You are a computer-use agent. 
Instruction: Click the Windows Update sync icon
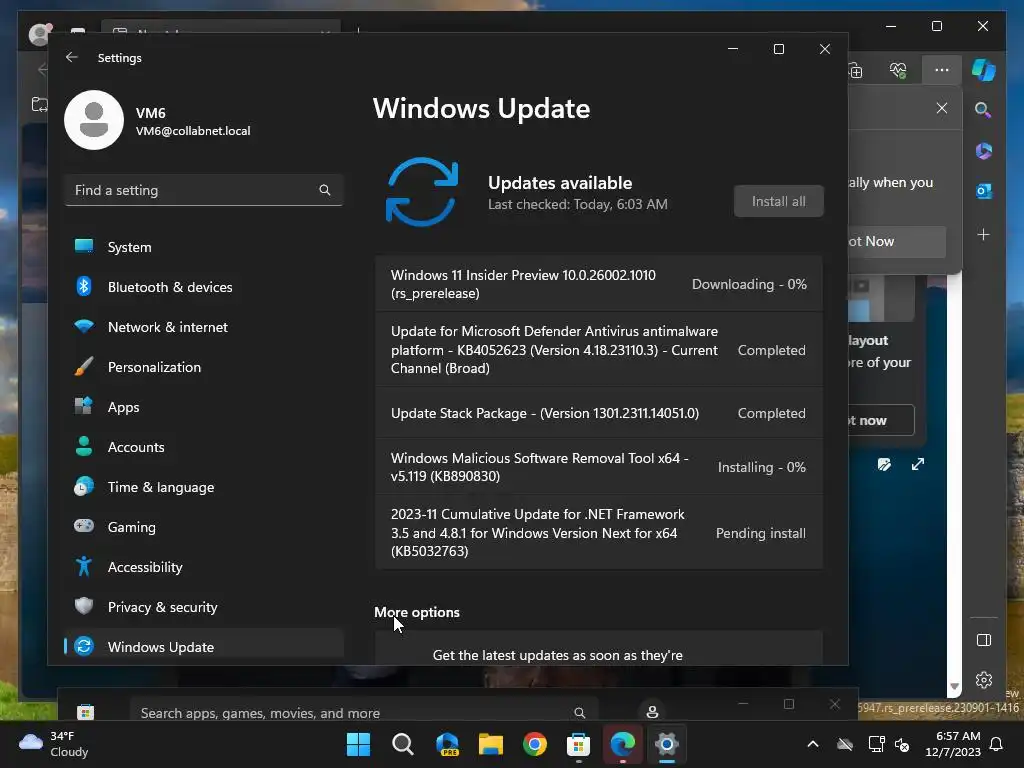422,191
